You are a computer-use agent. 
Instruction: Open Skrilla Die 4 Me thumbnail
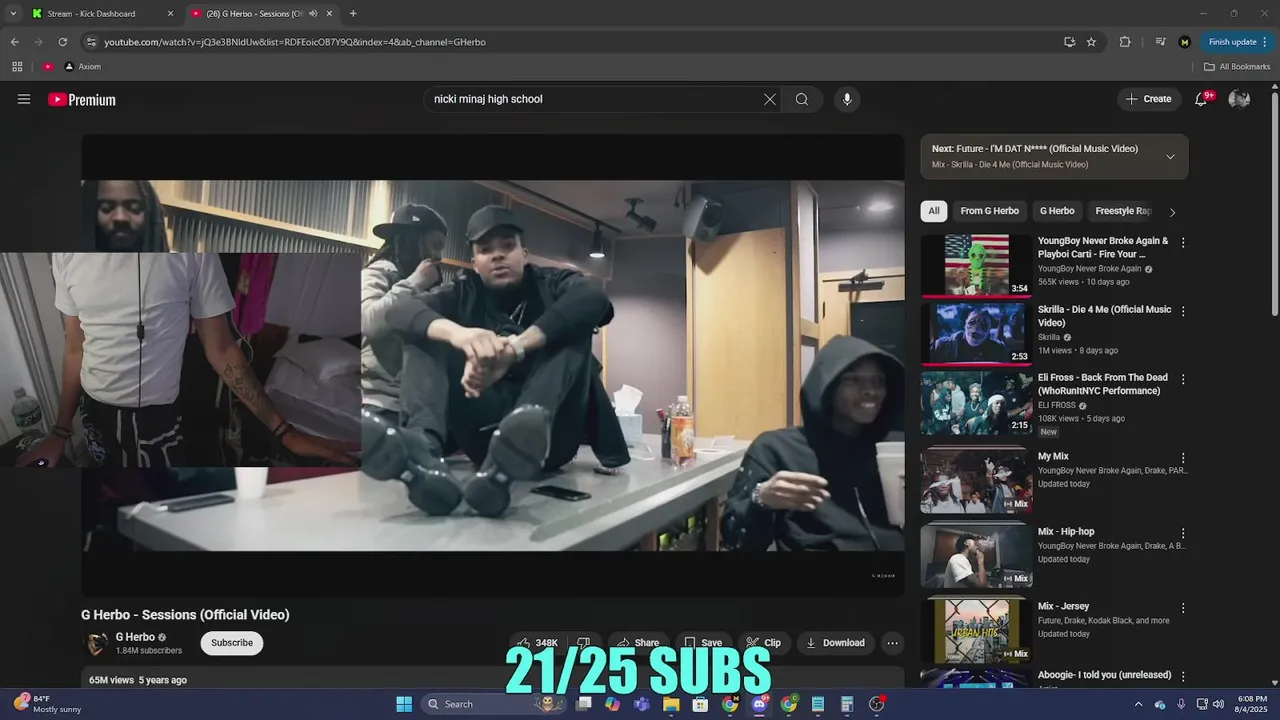point(976,334)
